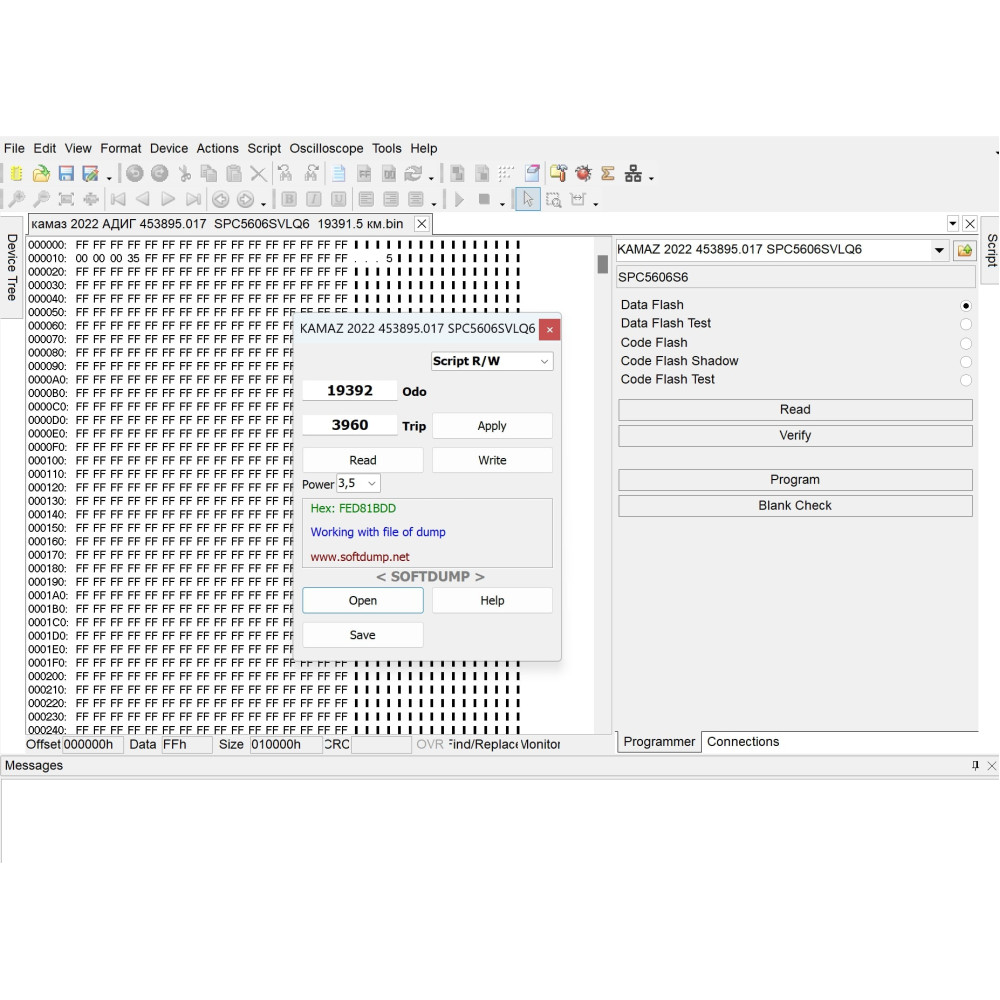Open the File menu
1000x1000 pixels.
point(14,148)
